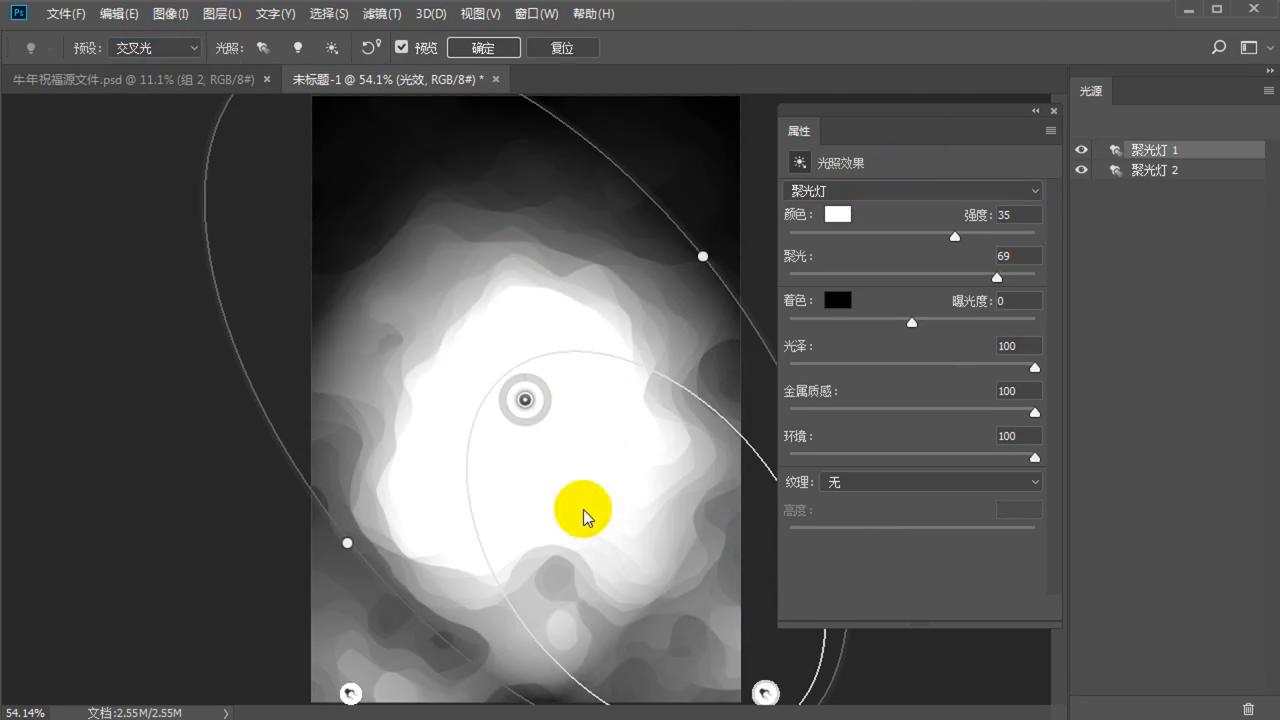Add a new infinite light
The image size is (1280, 720).
coord(332,48)
